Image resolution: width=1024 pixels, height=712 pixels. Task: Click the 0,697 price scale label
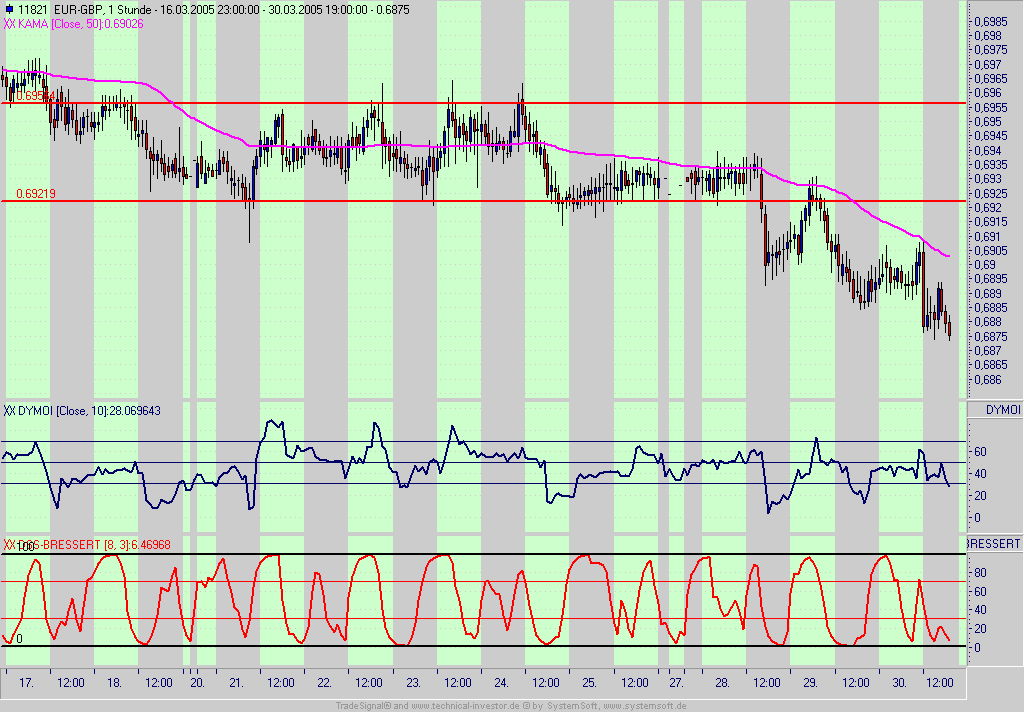tap(987, 65)
